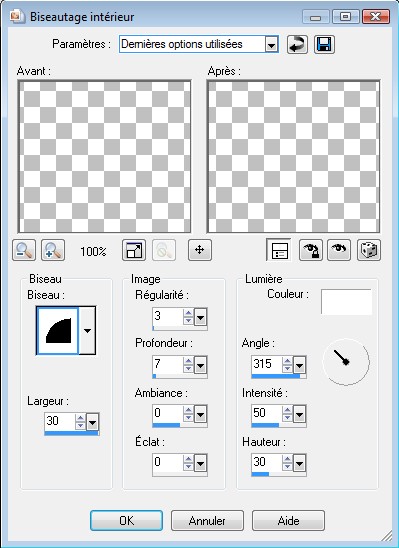The height and width of the screenshot is (548, 399).
Task: Click the Intensité spinner arrows
Action: click(x=287, y=414)
